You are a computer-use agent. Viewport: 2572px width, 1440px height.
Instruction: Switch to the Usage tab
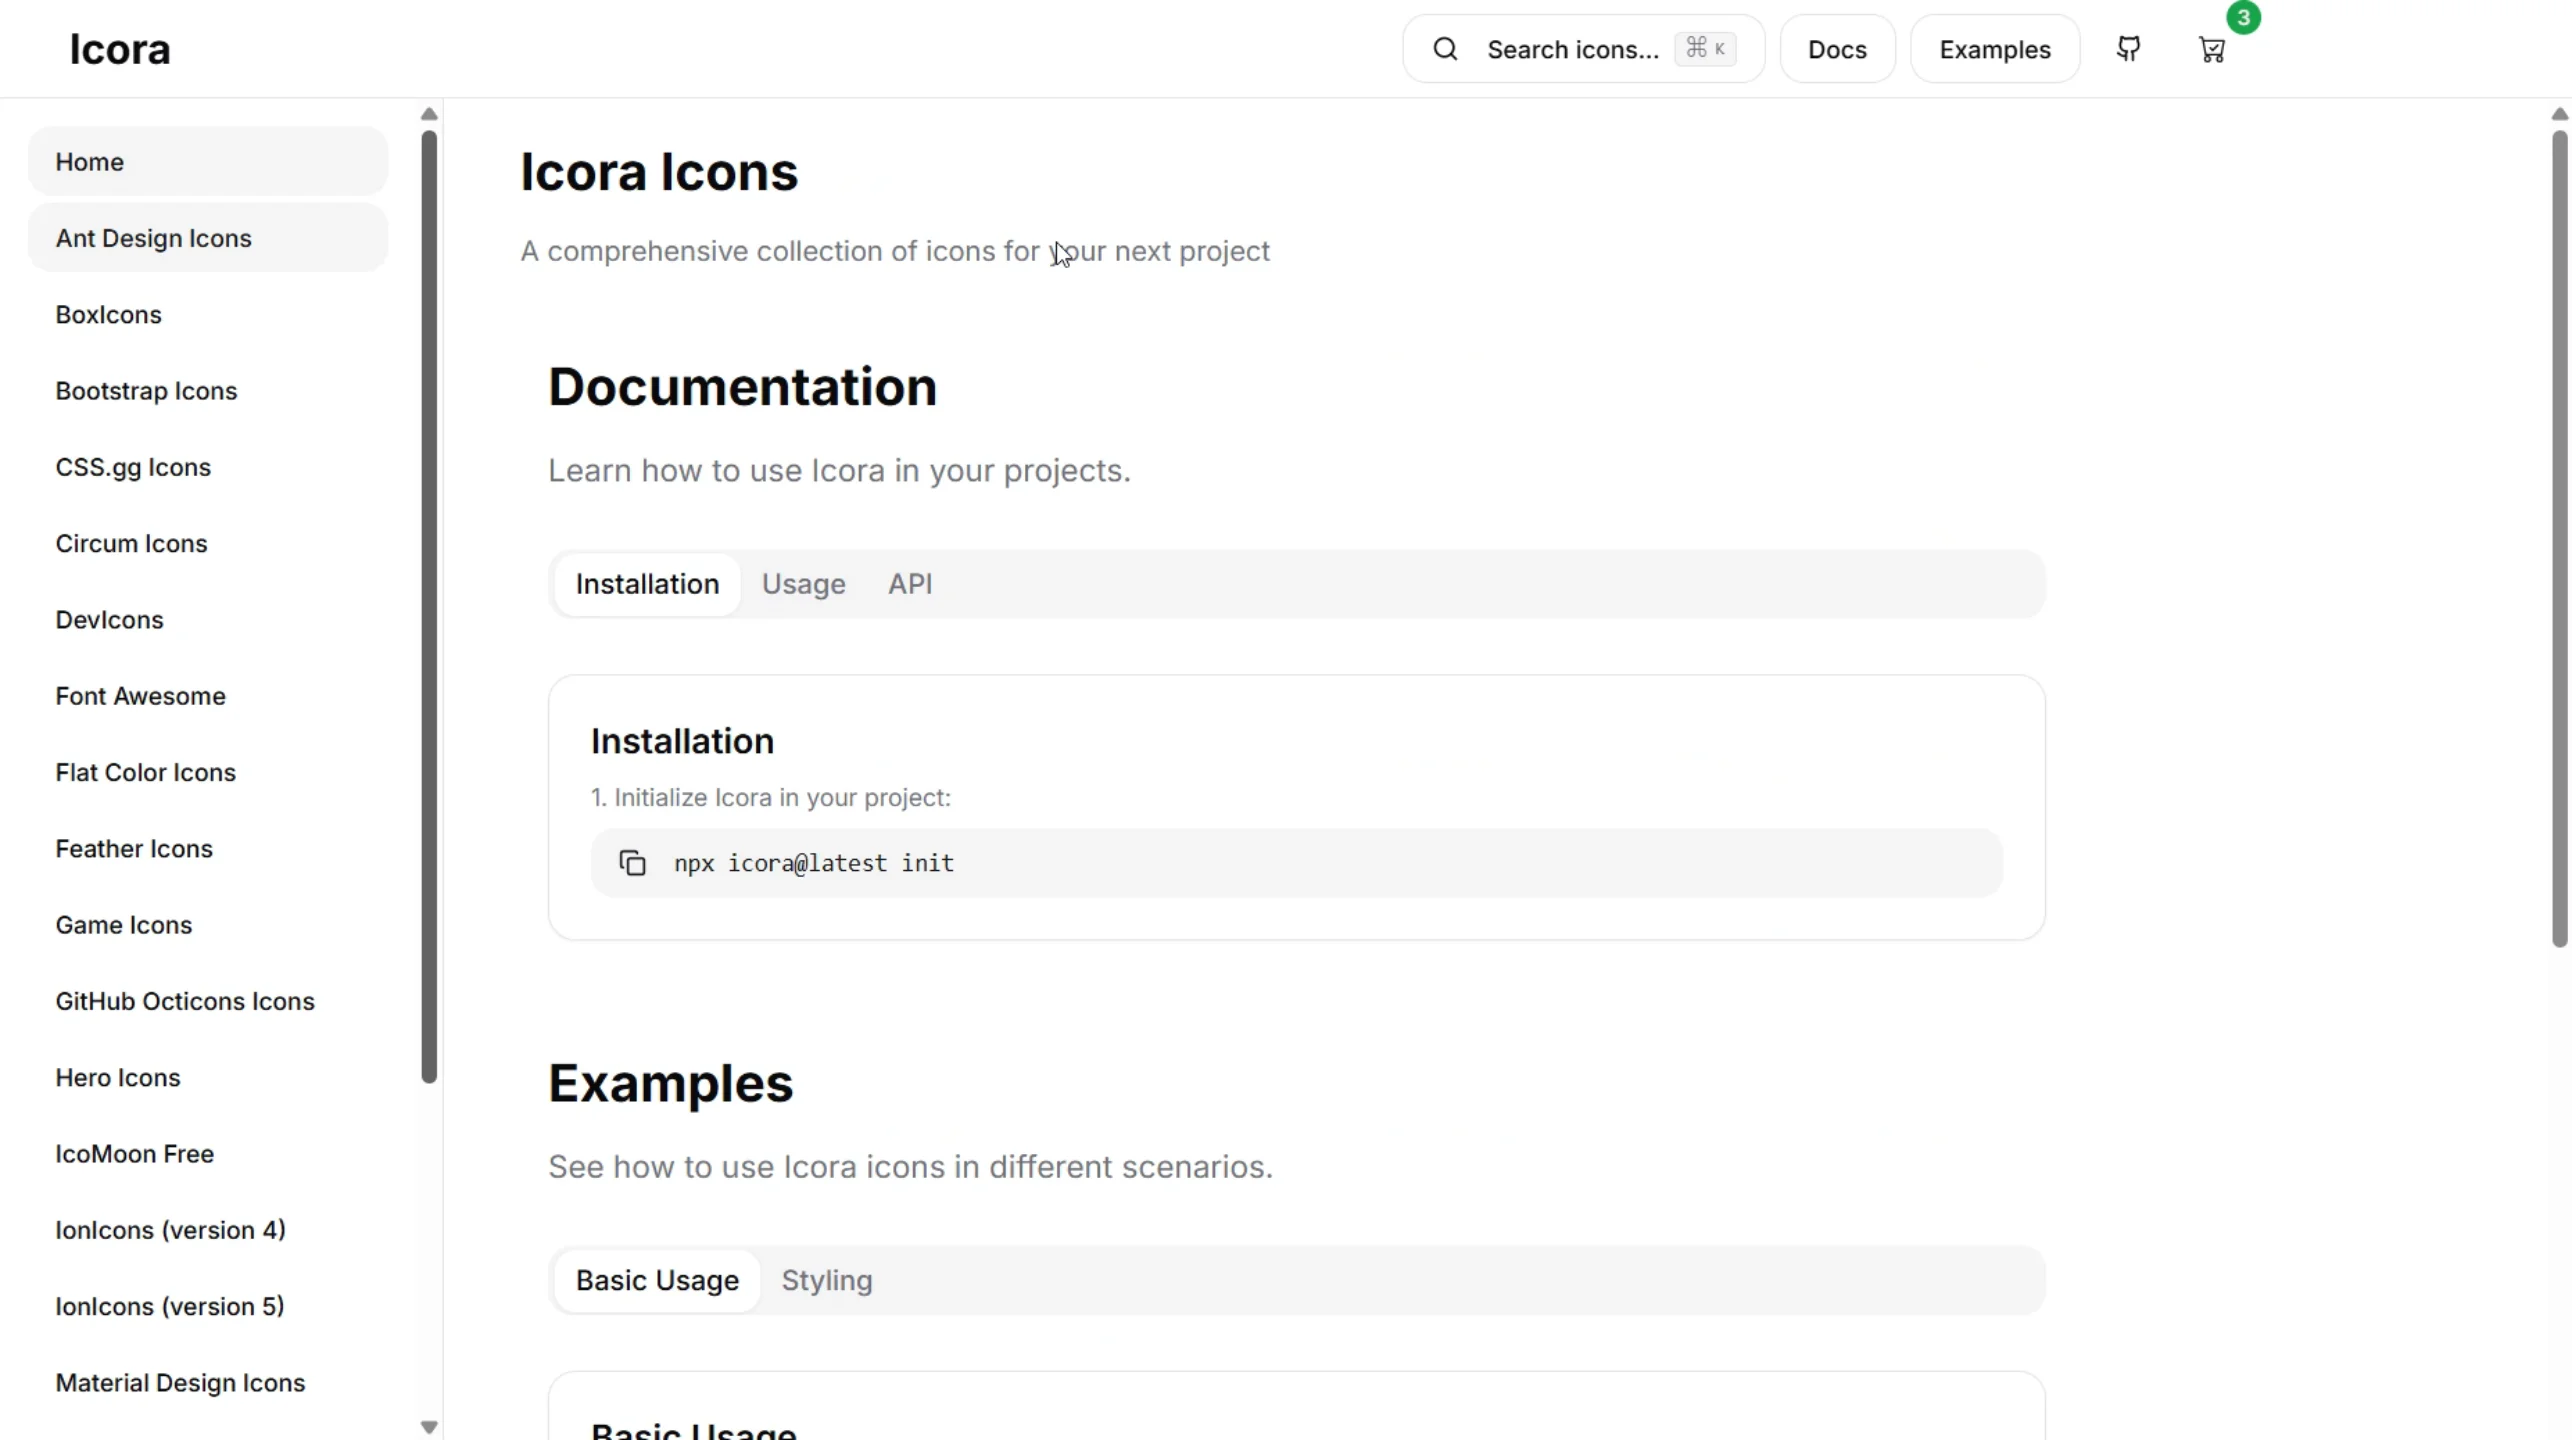click(804, 584)
